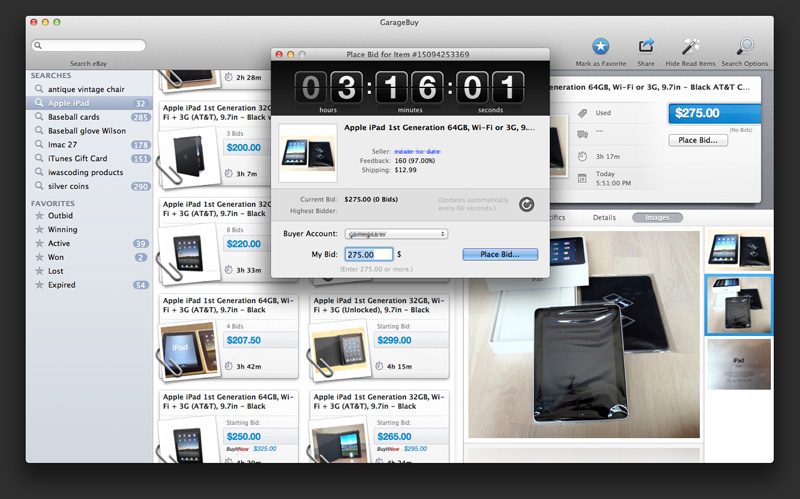
Task: Click clock icon beside 3h 17m
Action: [x=582, y=156]
